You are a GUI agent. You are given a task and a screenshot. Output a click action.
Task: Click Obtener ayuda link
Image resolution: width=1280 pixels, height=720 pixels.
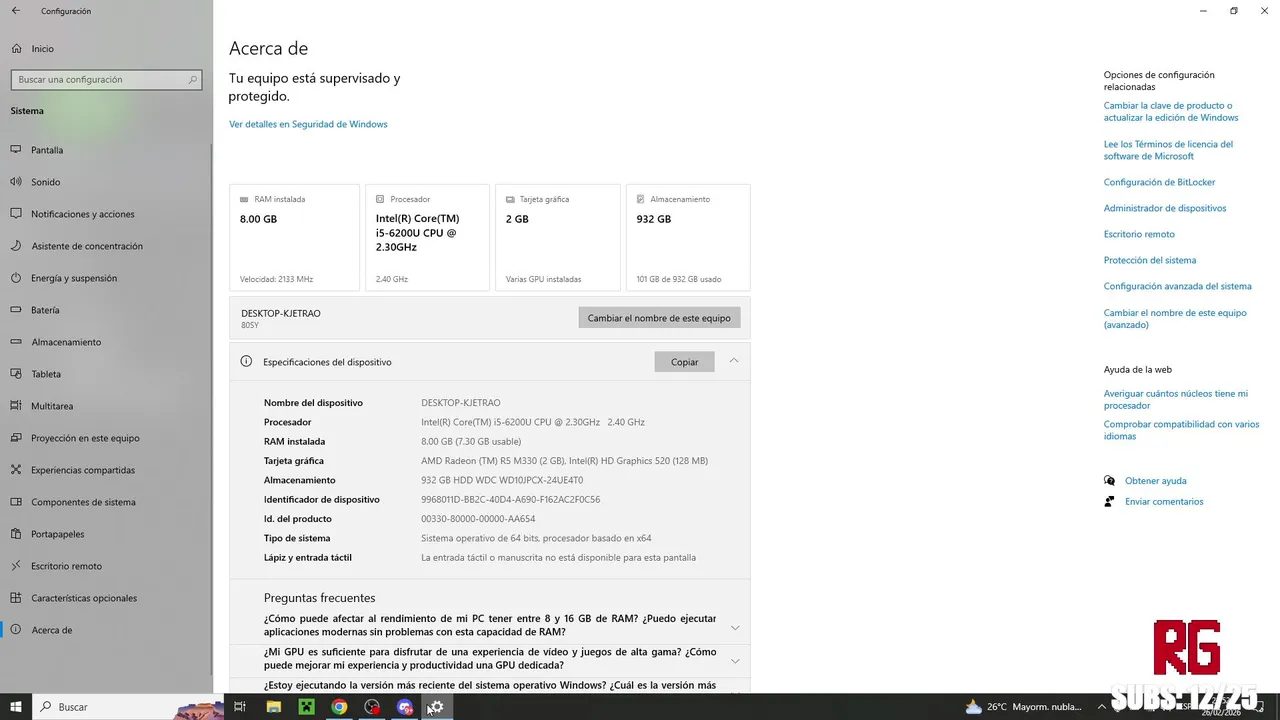pos(1155,481)
